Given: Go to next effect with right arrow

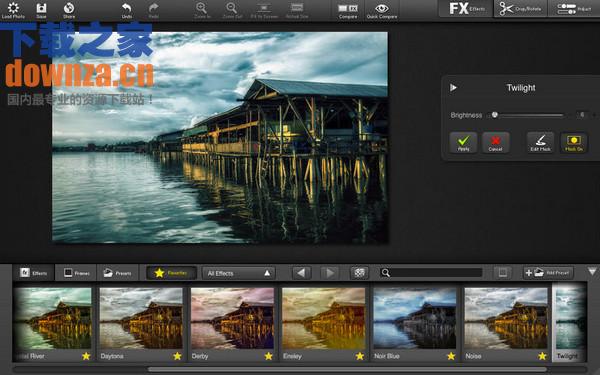Looking at the screenshot, I should (329, 273).
